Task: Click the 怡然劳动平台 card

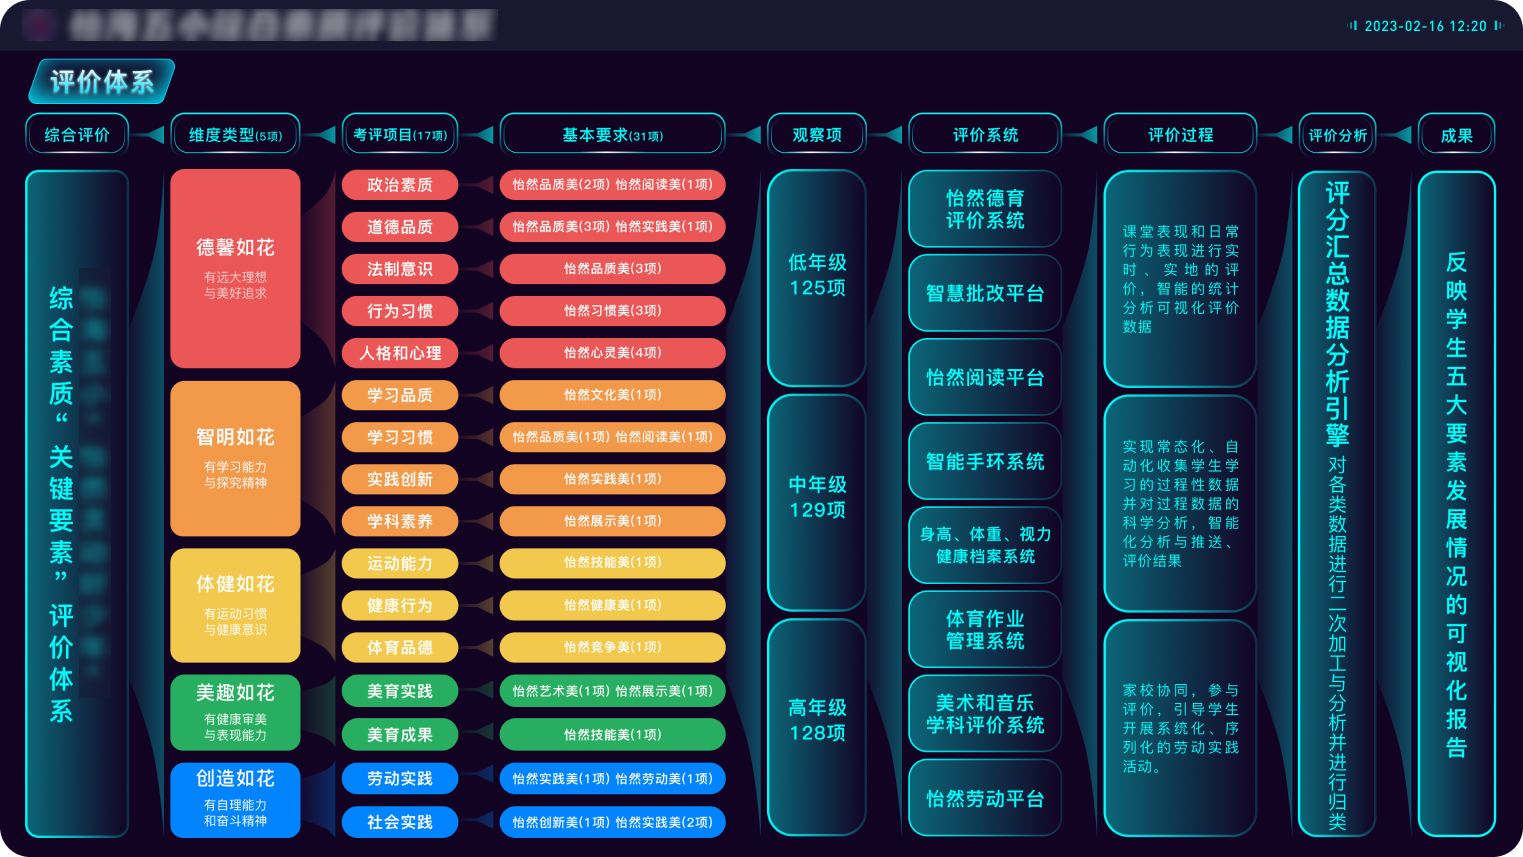Action: (x=984, y=799)
